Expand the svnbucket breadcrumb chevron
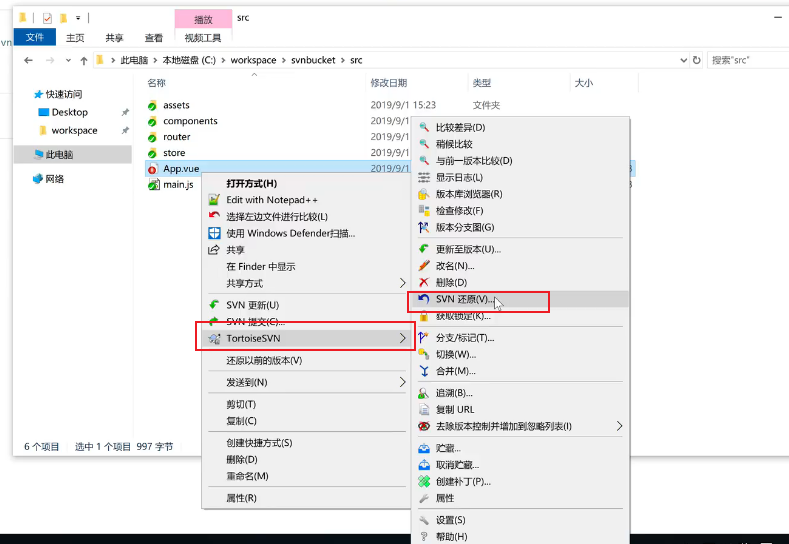The image size is (789, 544). 342,60
